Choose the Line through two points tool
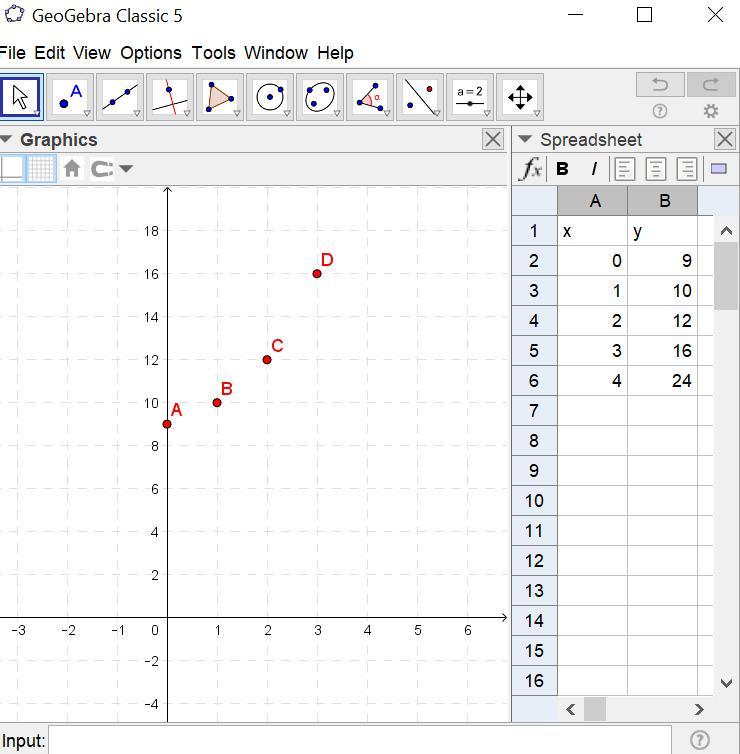Viewport: 740px width, 754px height. coord(120,97)
